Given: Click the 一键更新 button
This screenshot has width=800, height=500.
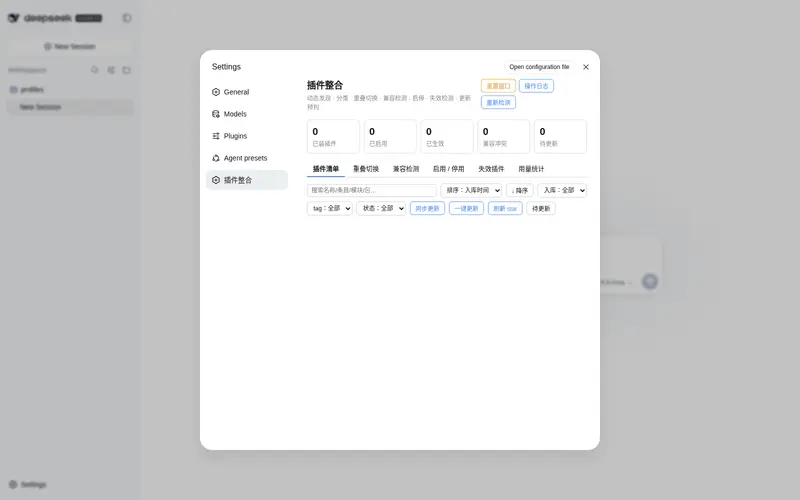Looking at the screenshot, I should tap(466, 208).
